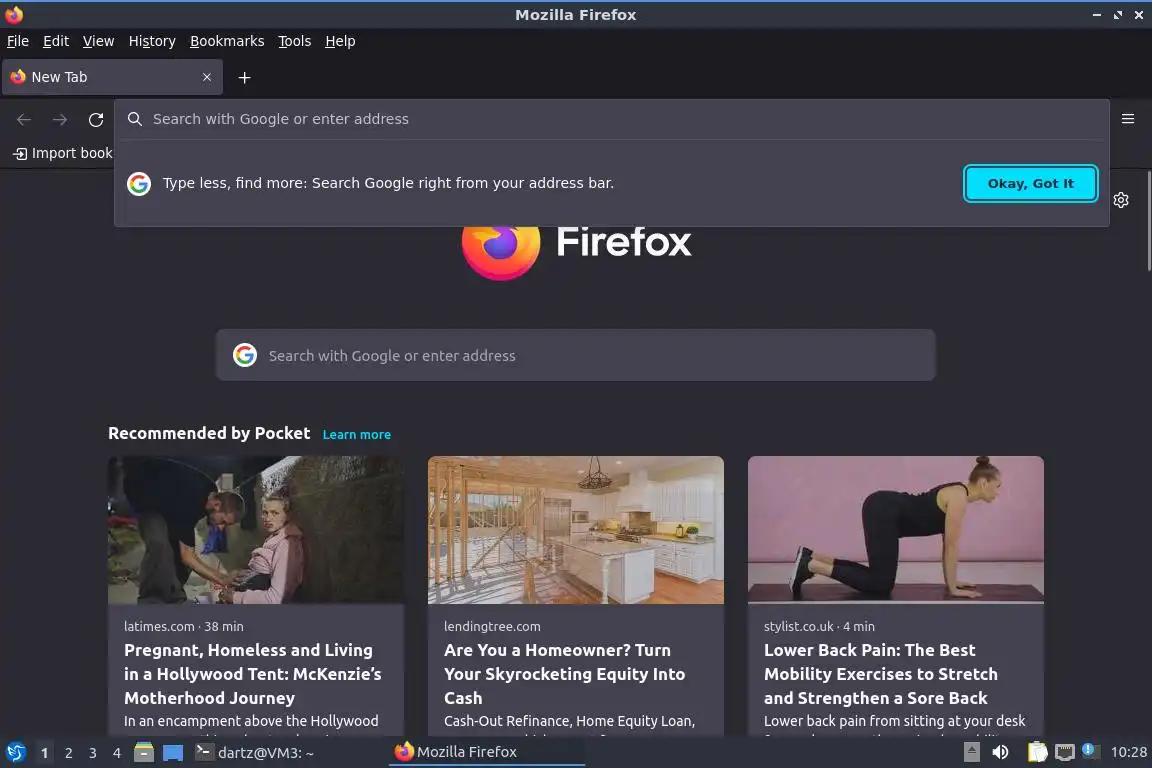Focus the address bar search field
This screenshot has height=768, width=1152.
(611, 119)
